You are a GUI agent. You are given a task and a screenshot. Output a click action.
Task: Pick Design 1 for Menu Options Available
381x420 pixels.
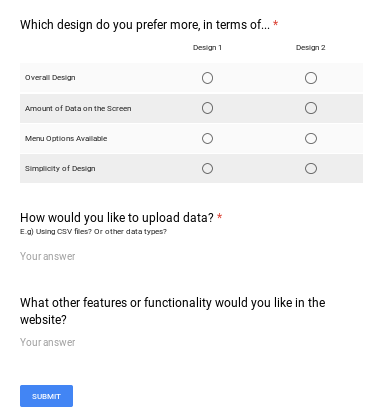pos(207,138)
